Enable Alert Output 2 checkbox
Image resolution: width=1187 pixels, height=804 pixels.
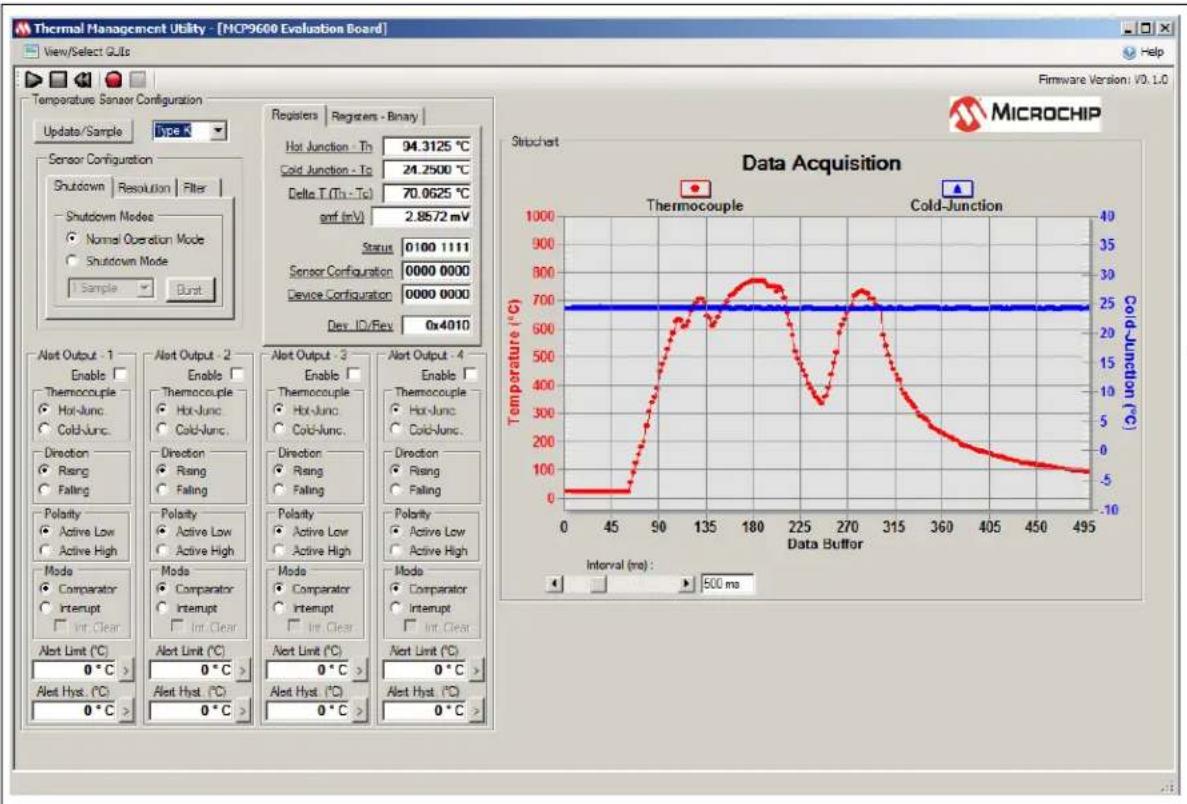coord(236,374)
